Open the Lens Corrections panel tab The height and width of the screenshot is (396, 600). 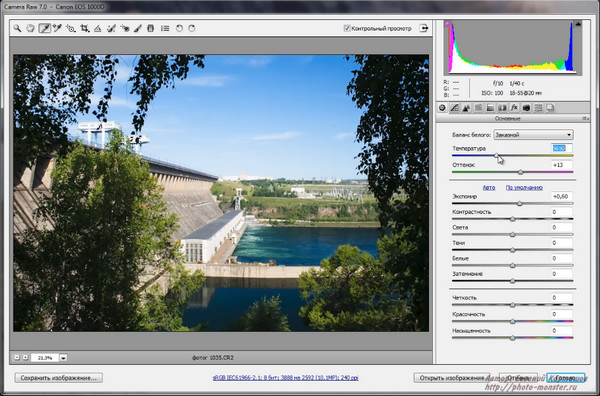point(502,108)
